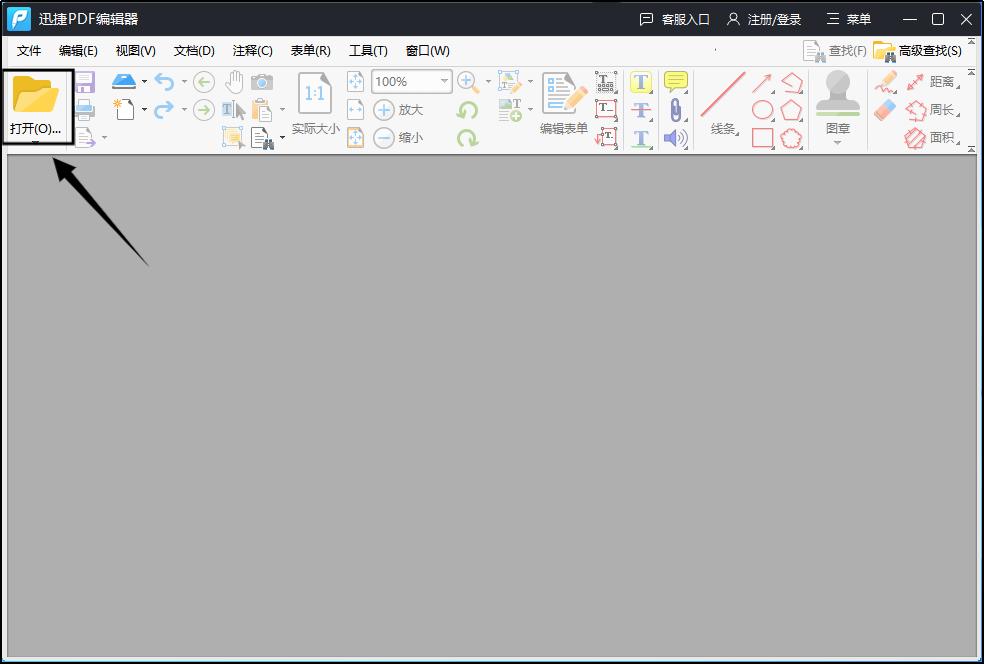The height and width of the screenshot is (665, 985).
Task: Open the 注释(C) menu
Action: click(x=252, y=50)
